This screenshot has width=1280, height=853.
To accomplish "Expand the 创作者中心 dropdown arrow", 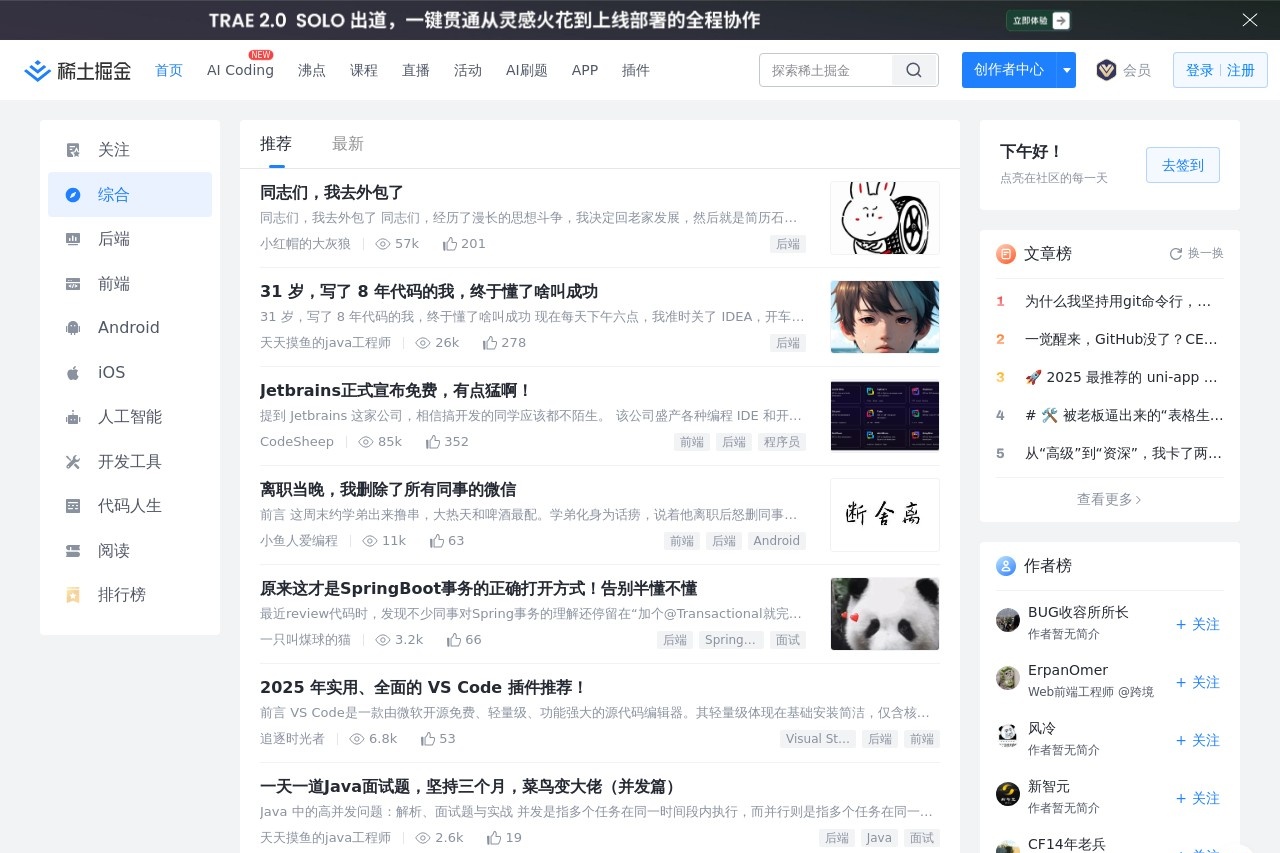I will [1067, 70].
